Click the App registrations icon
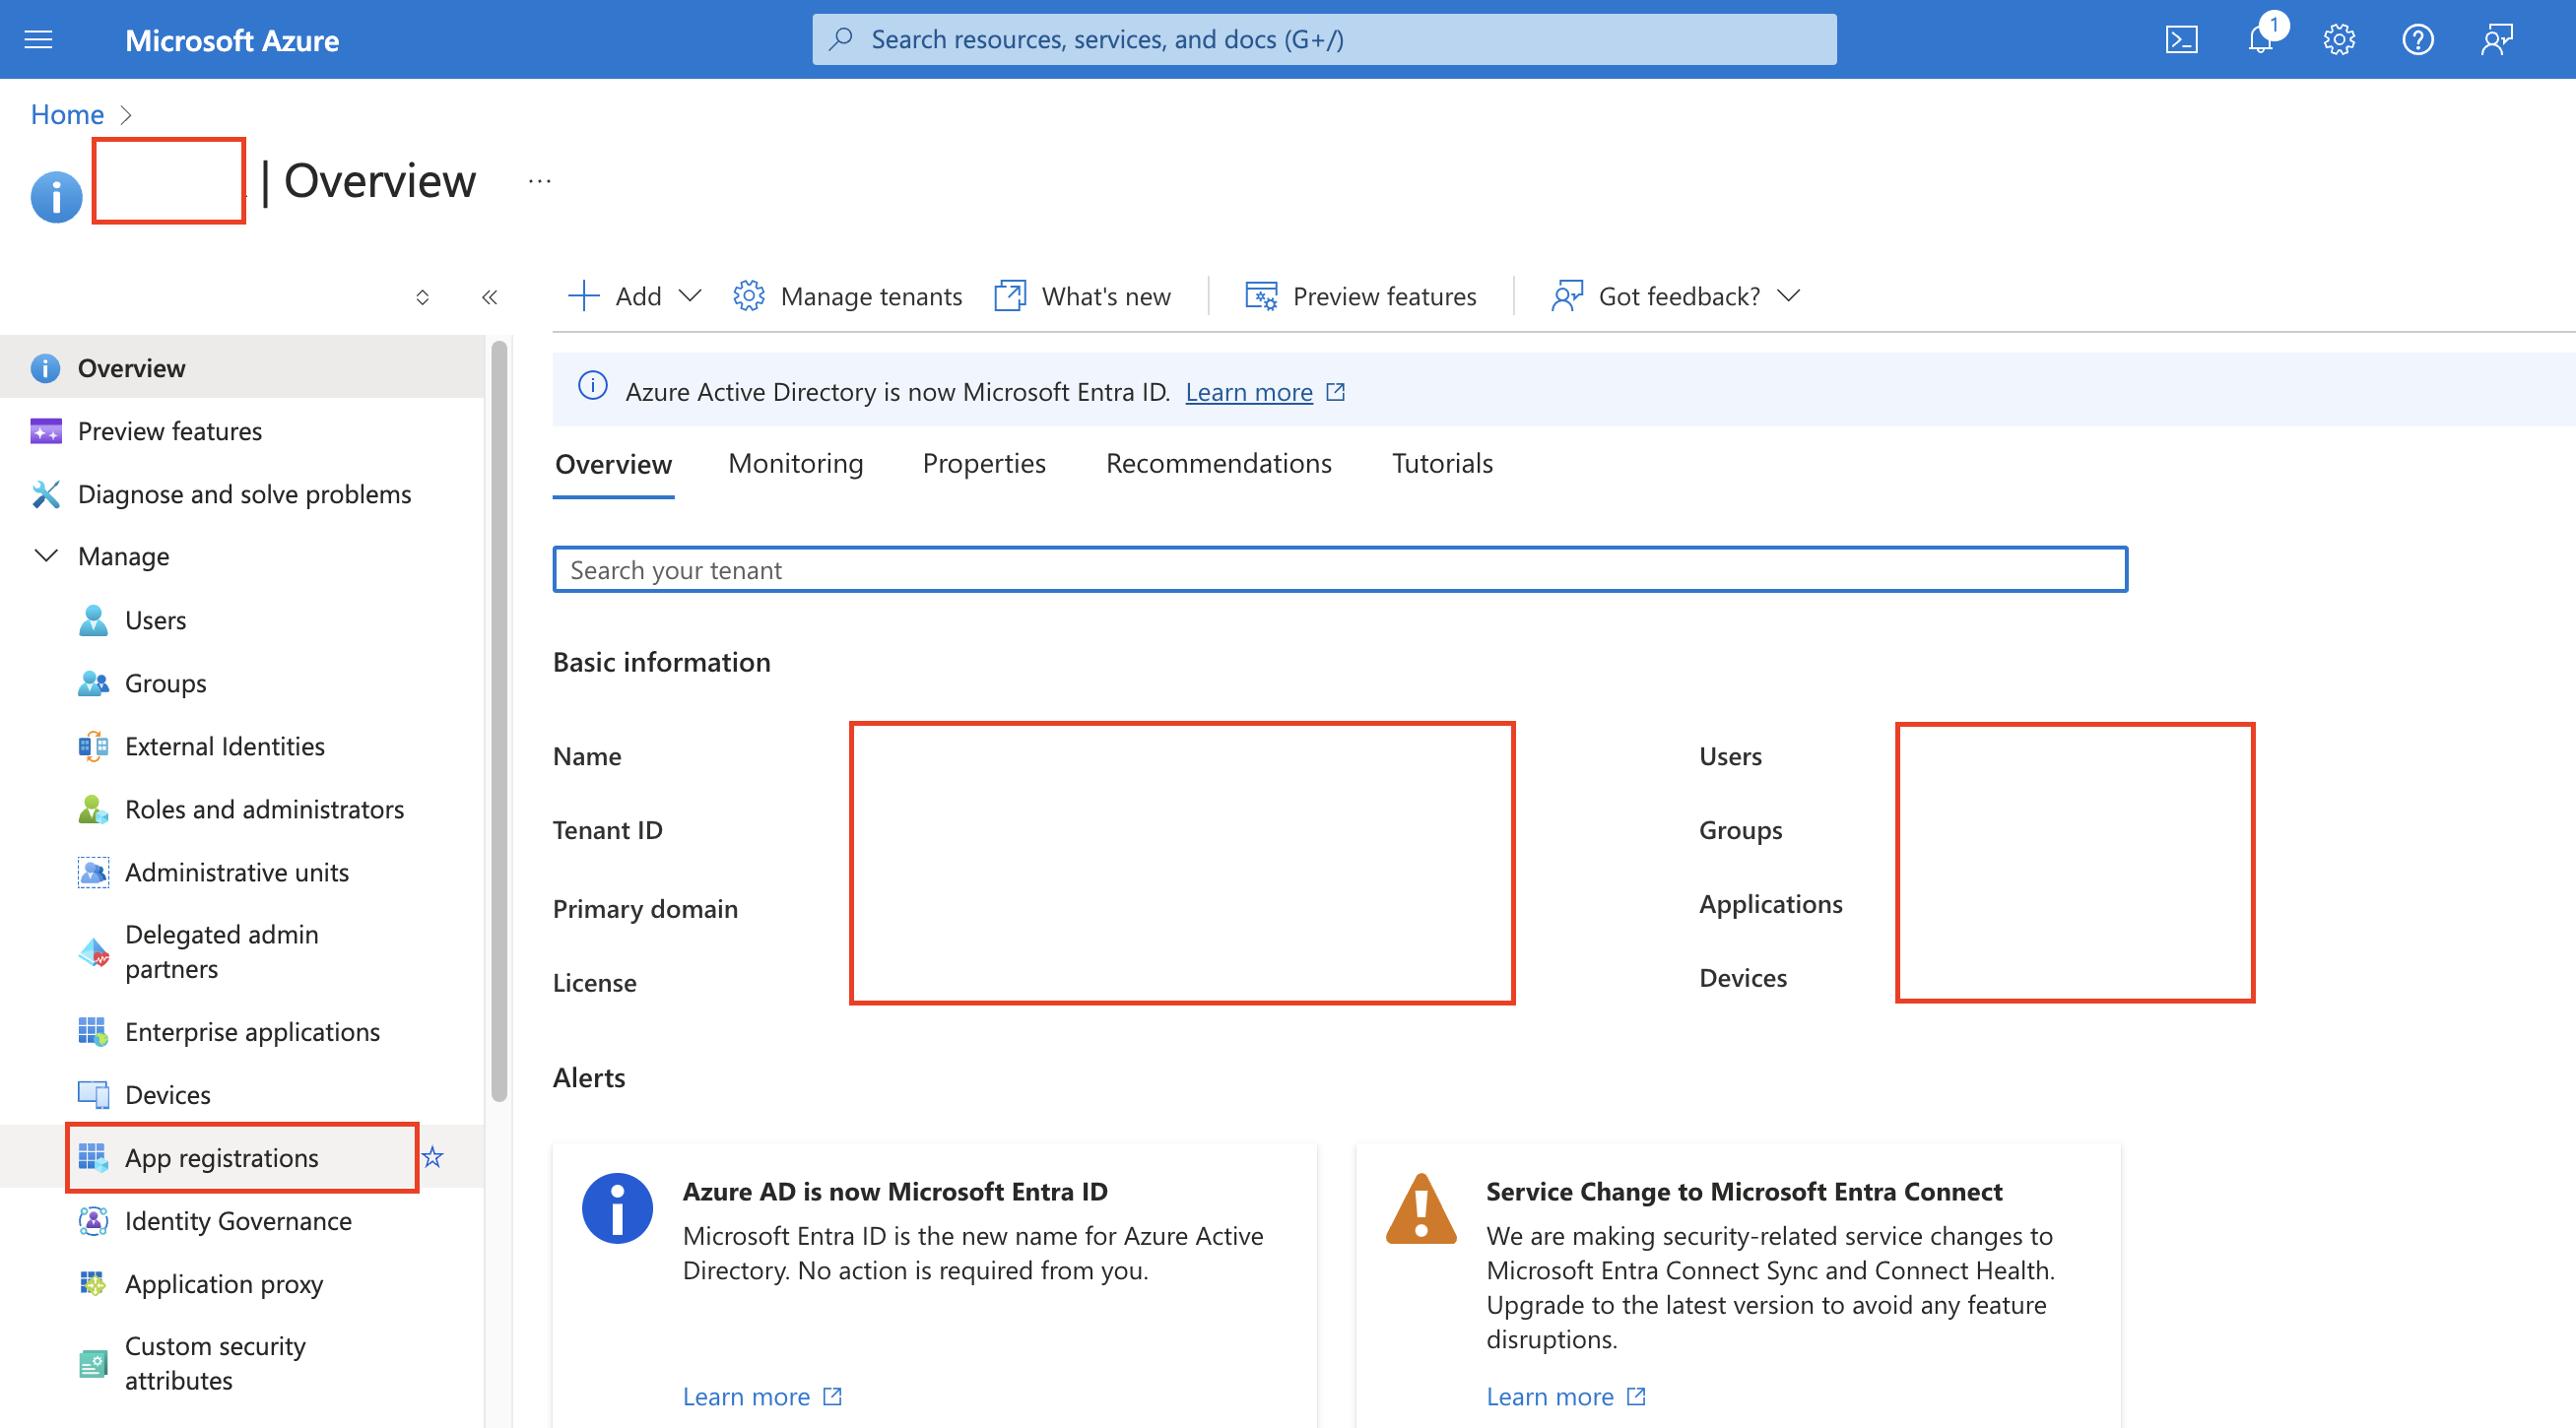Viewport: 2576px width, 1428px height. [93, 1158]
